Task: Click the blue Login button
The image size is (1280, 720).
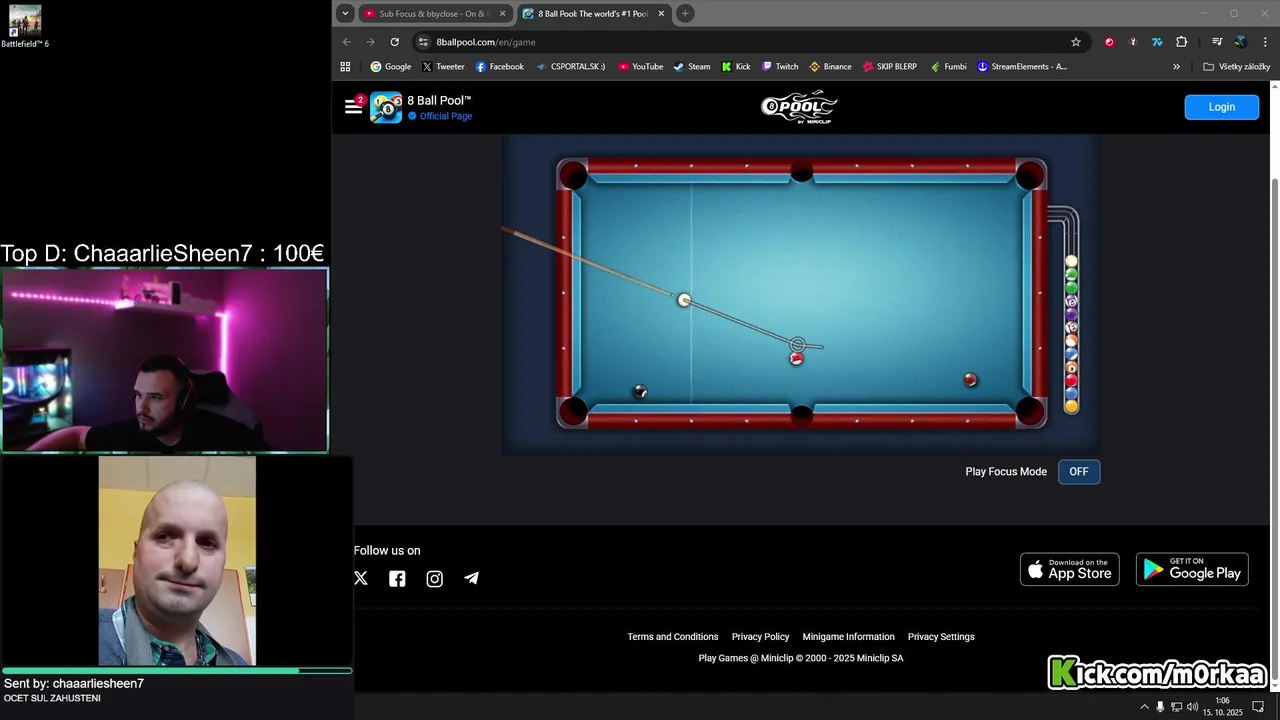Action: click(1221, 107)
